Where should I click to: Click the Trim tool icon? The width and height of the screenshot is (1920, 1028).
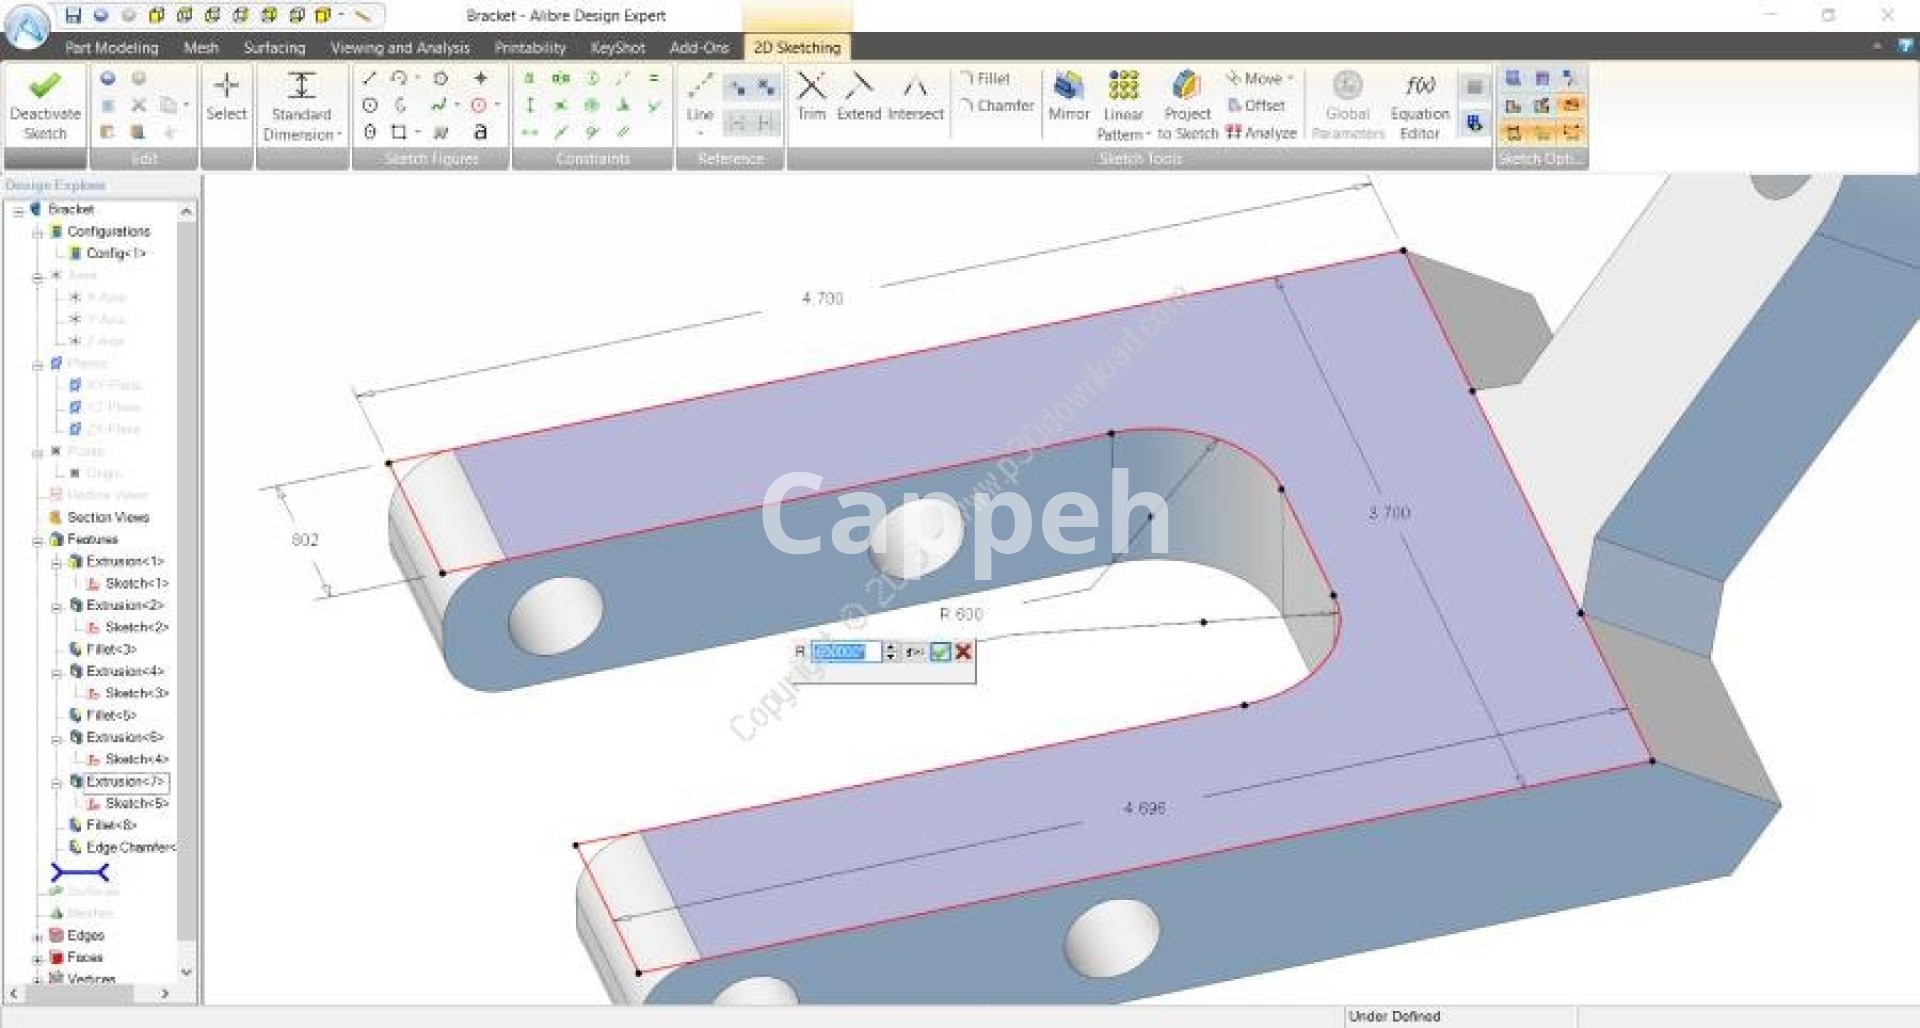[x=811, y=88]
